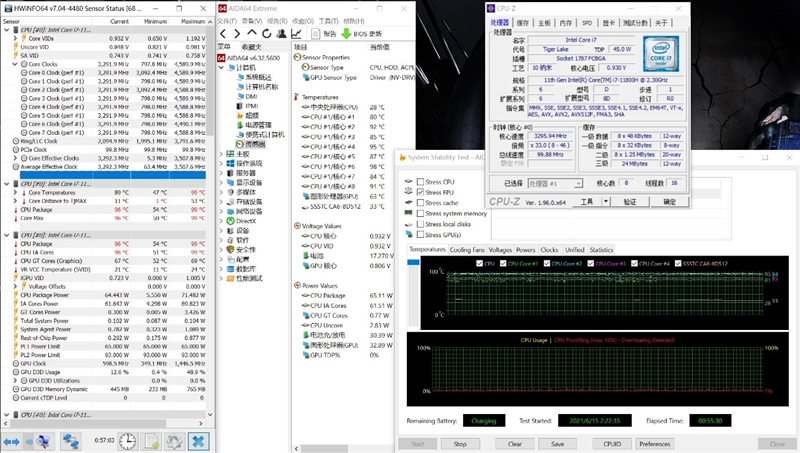Select DirectX item in AIDA64 tree
The width and height of the screenshot is (800, 453).
(241, 221)
